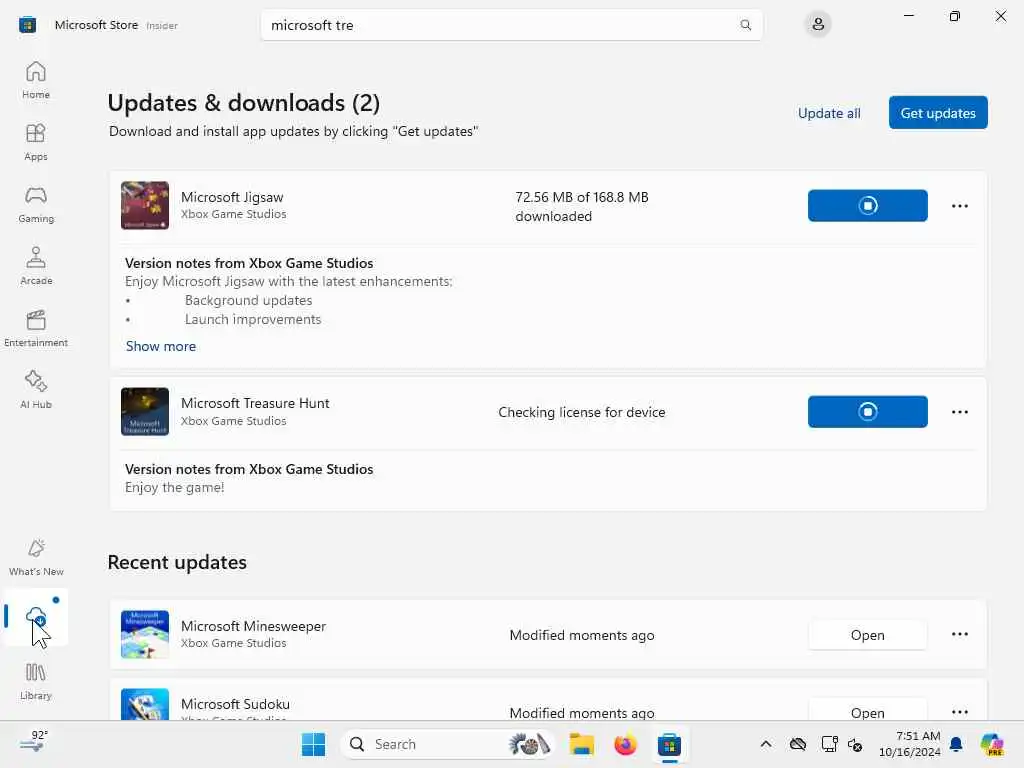The height and width of the screenshot is (768, 1024).
Task: Stop the Microsoft Jigsaw download
Action: point(867,206)
